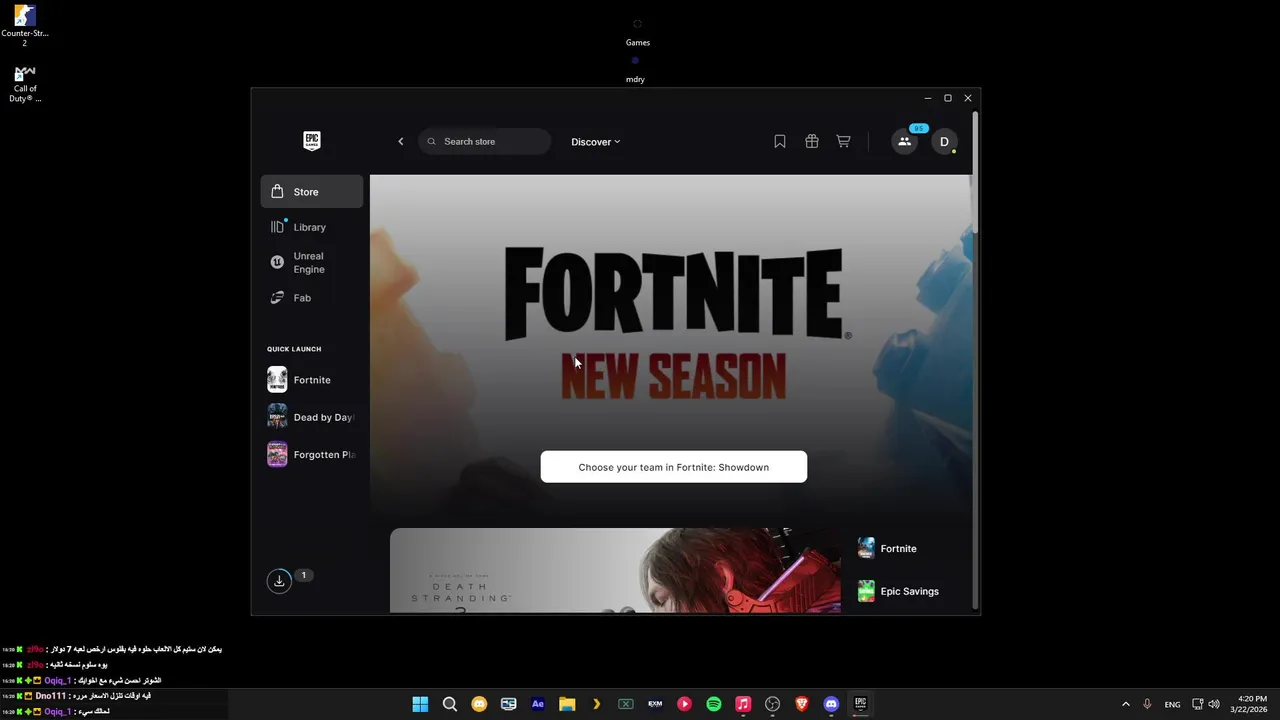Open the shopping cart icon

point(844,141)
